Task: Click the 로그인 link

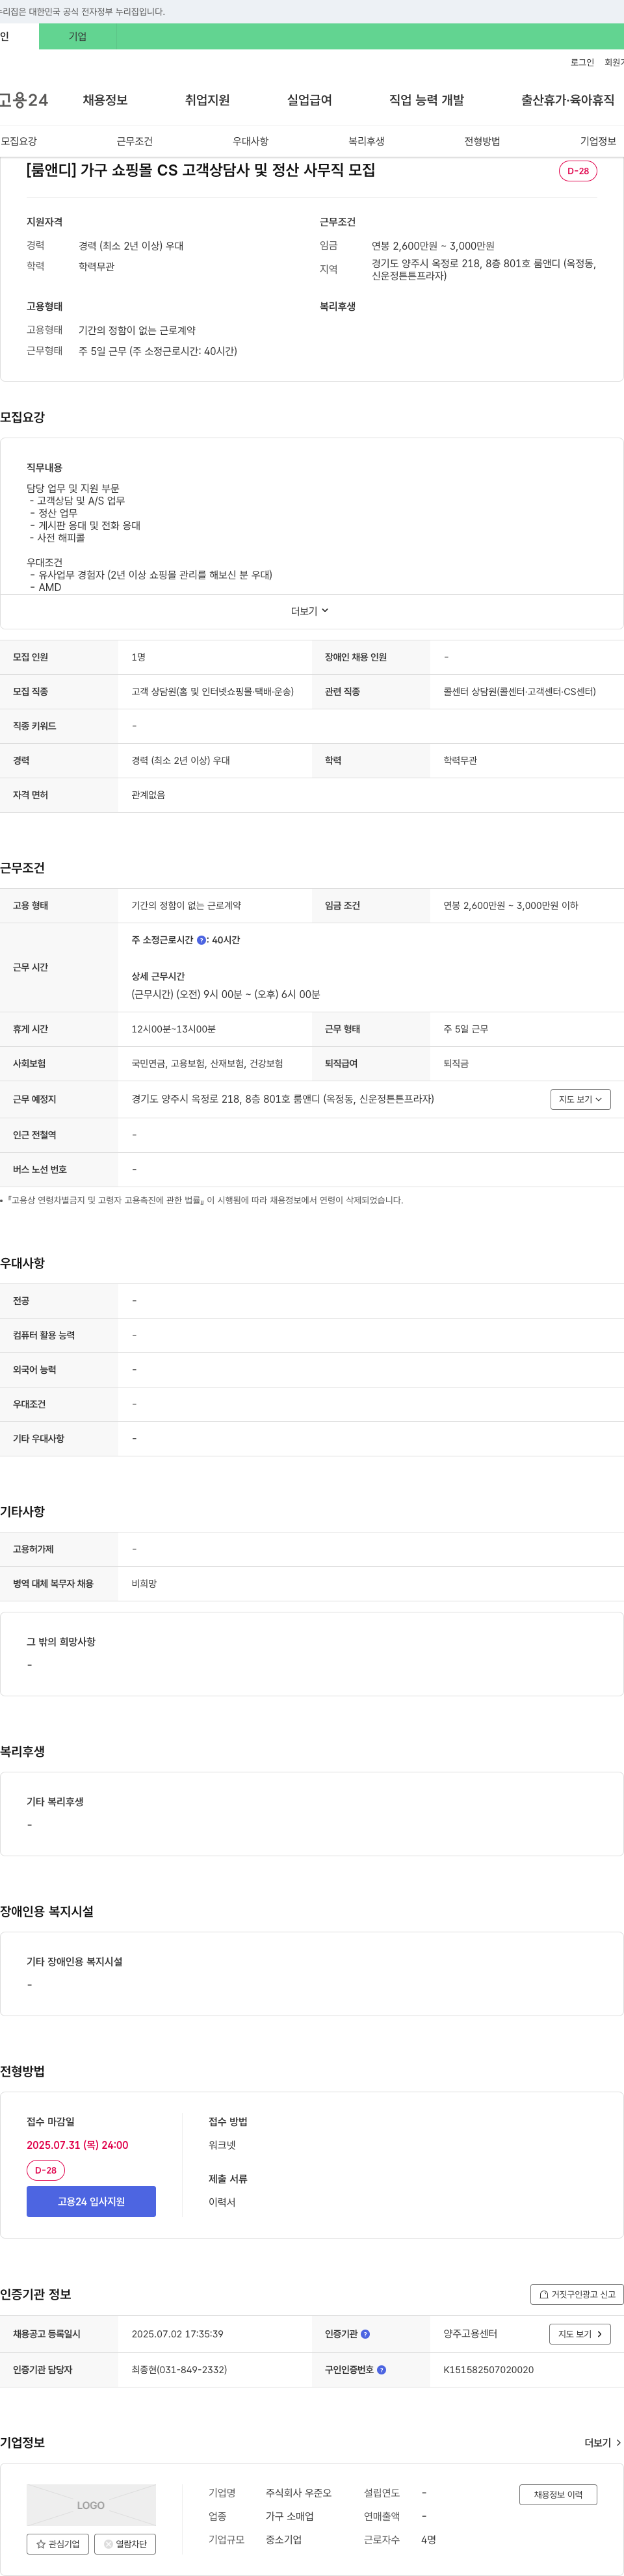Action: tap(582, 62)
